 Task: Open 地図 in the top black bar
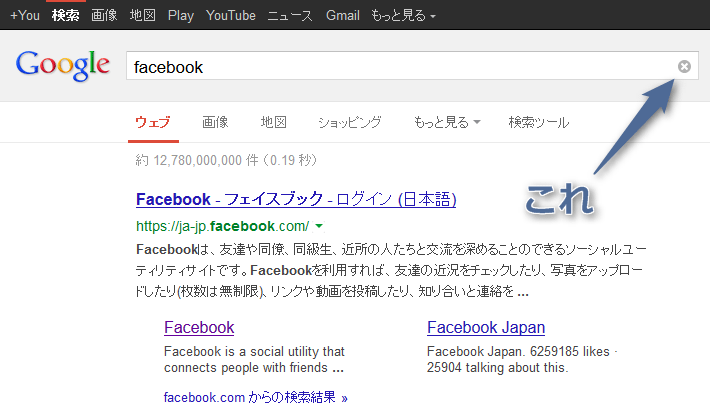[x=143, y=16]
